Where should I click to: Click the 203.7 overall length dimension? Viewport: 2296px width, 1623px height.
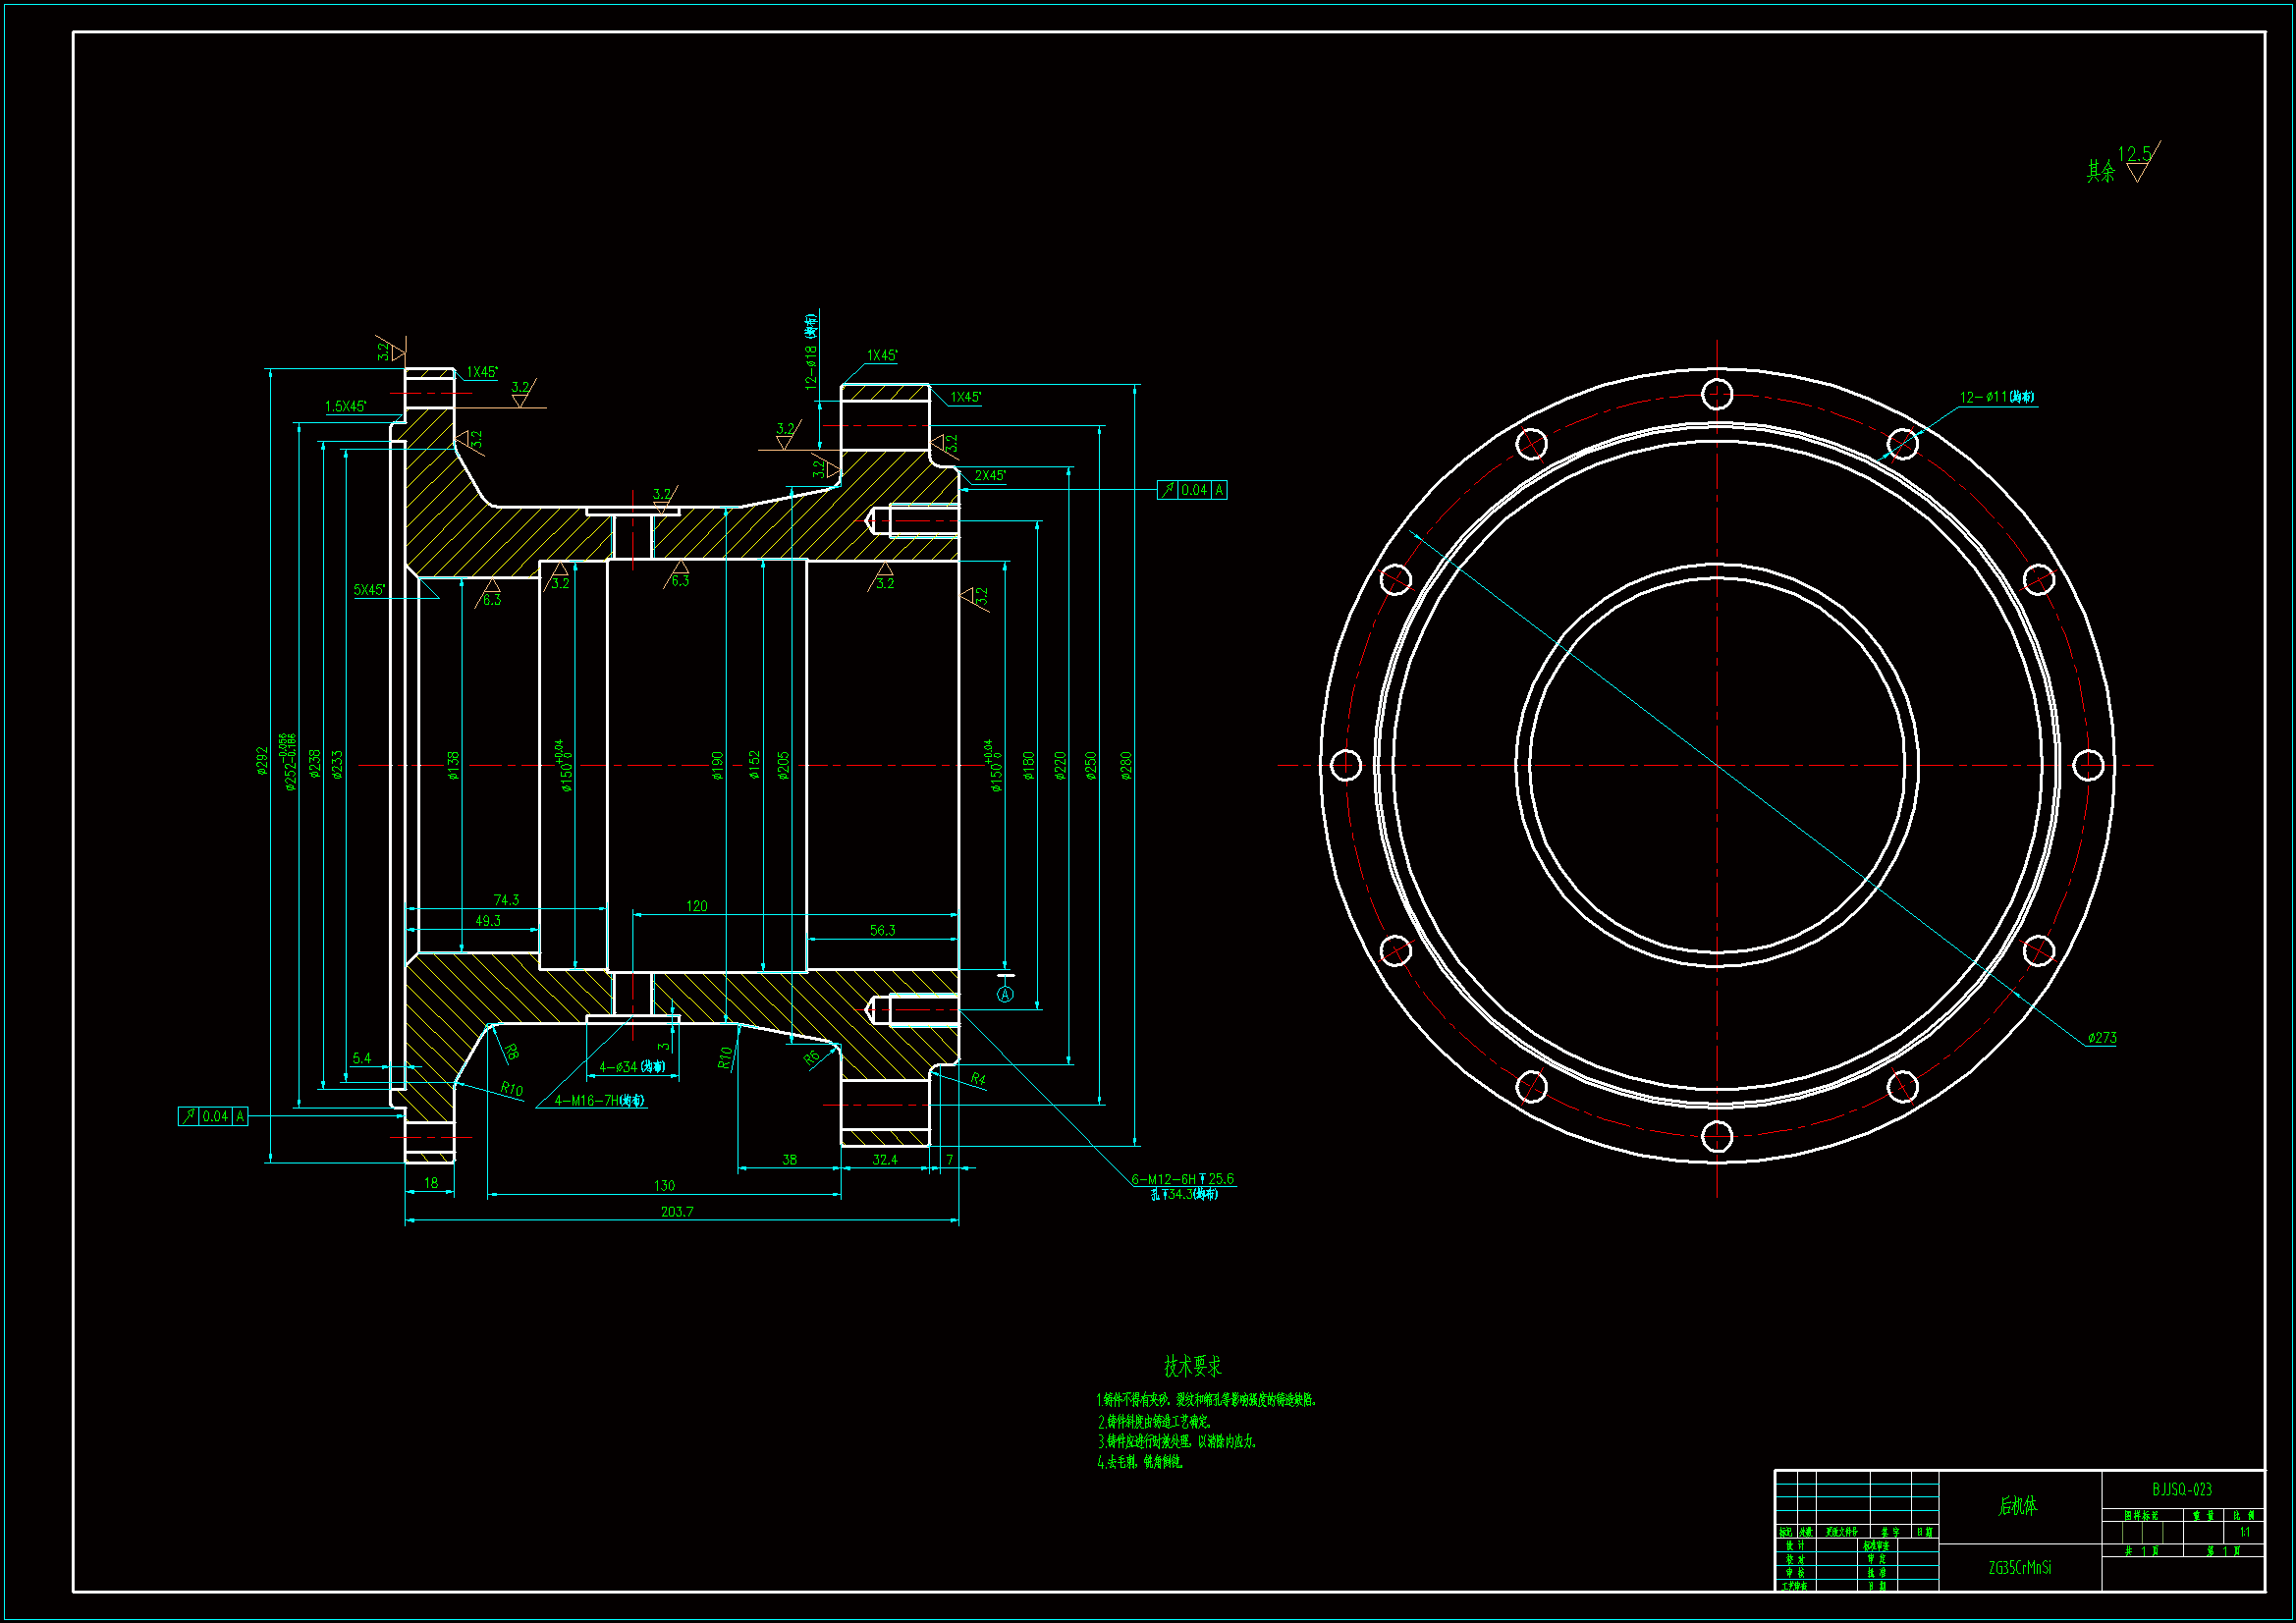click(x=677, y=1211)
